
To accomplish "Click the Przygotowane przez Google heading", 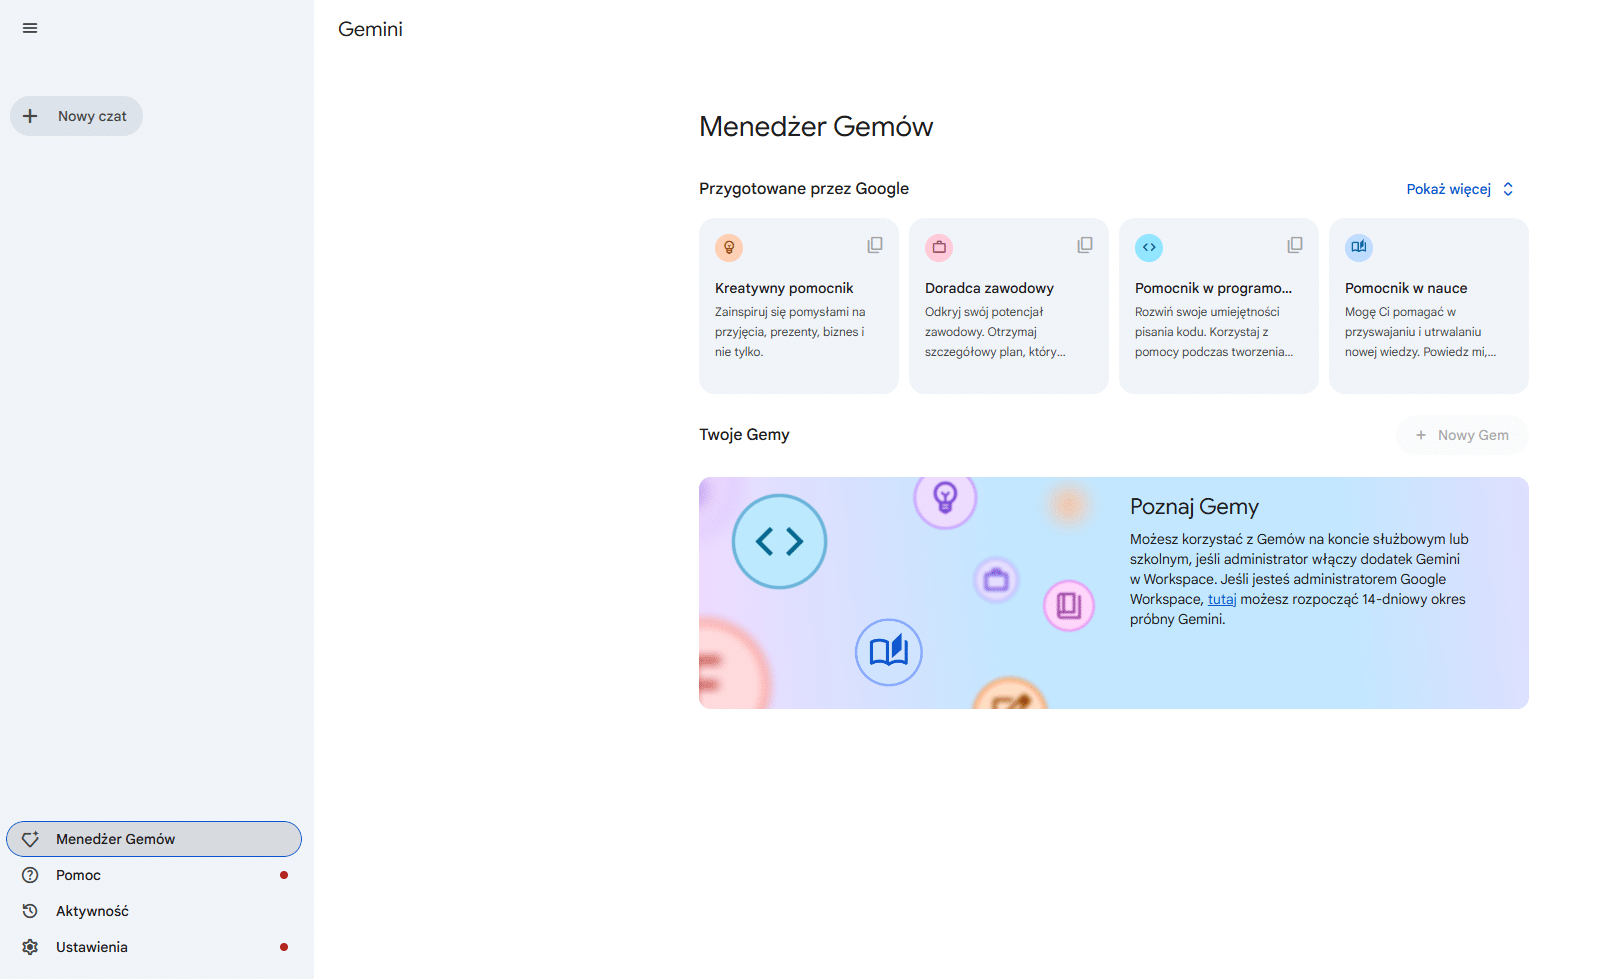I will click(804, 189).
